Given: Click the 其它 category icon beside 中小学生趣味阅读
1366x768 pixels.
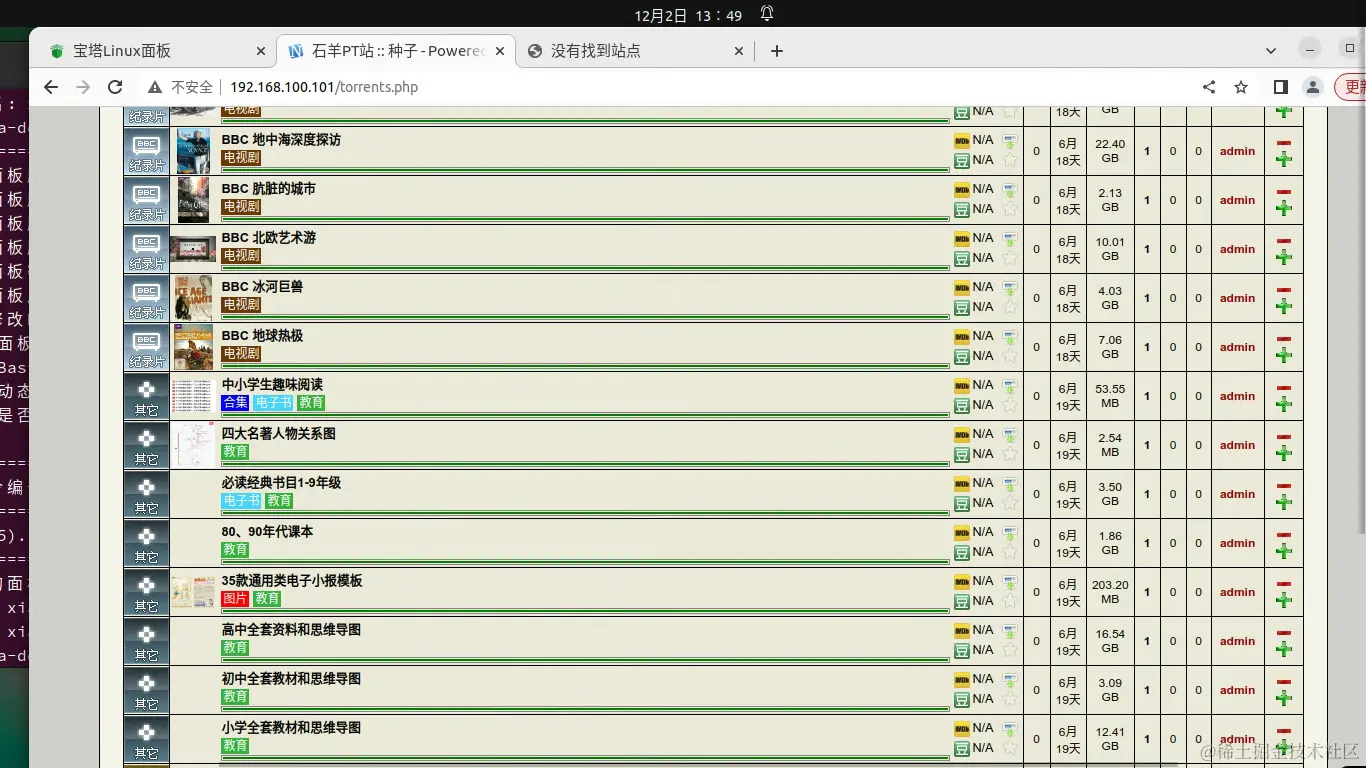Looking at the screenshot, I should pyautogui.click(x=146, y=396).
